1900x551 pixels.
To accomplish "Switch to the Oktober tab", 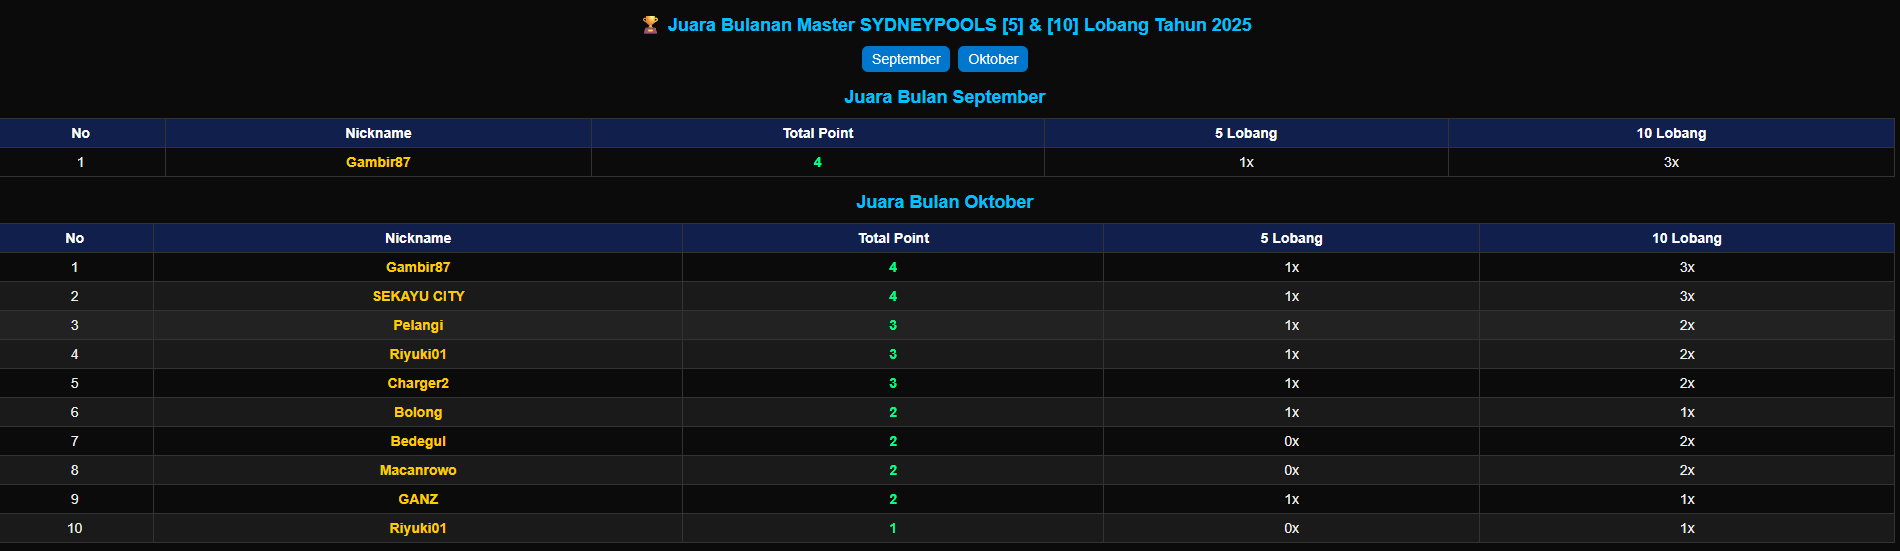I will (992, 59).
